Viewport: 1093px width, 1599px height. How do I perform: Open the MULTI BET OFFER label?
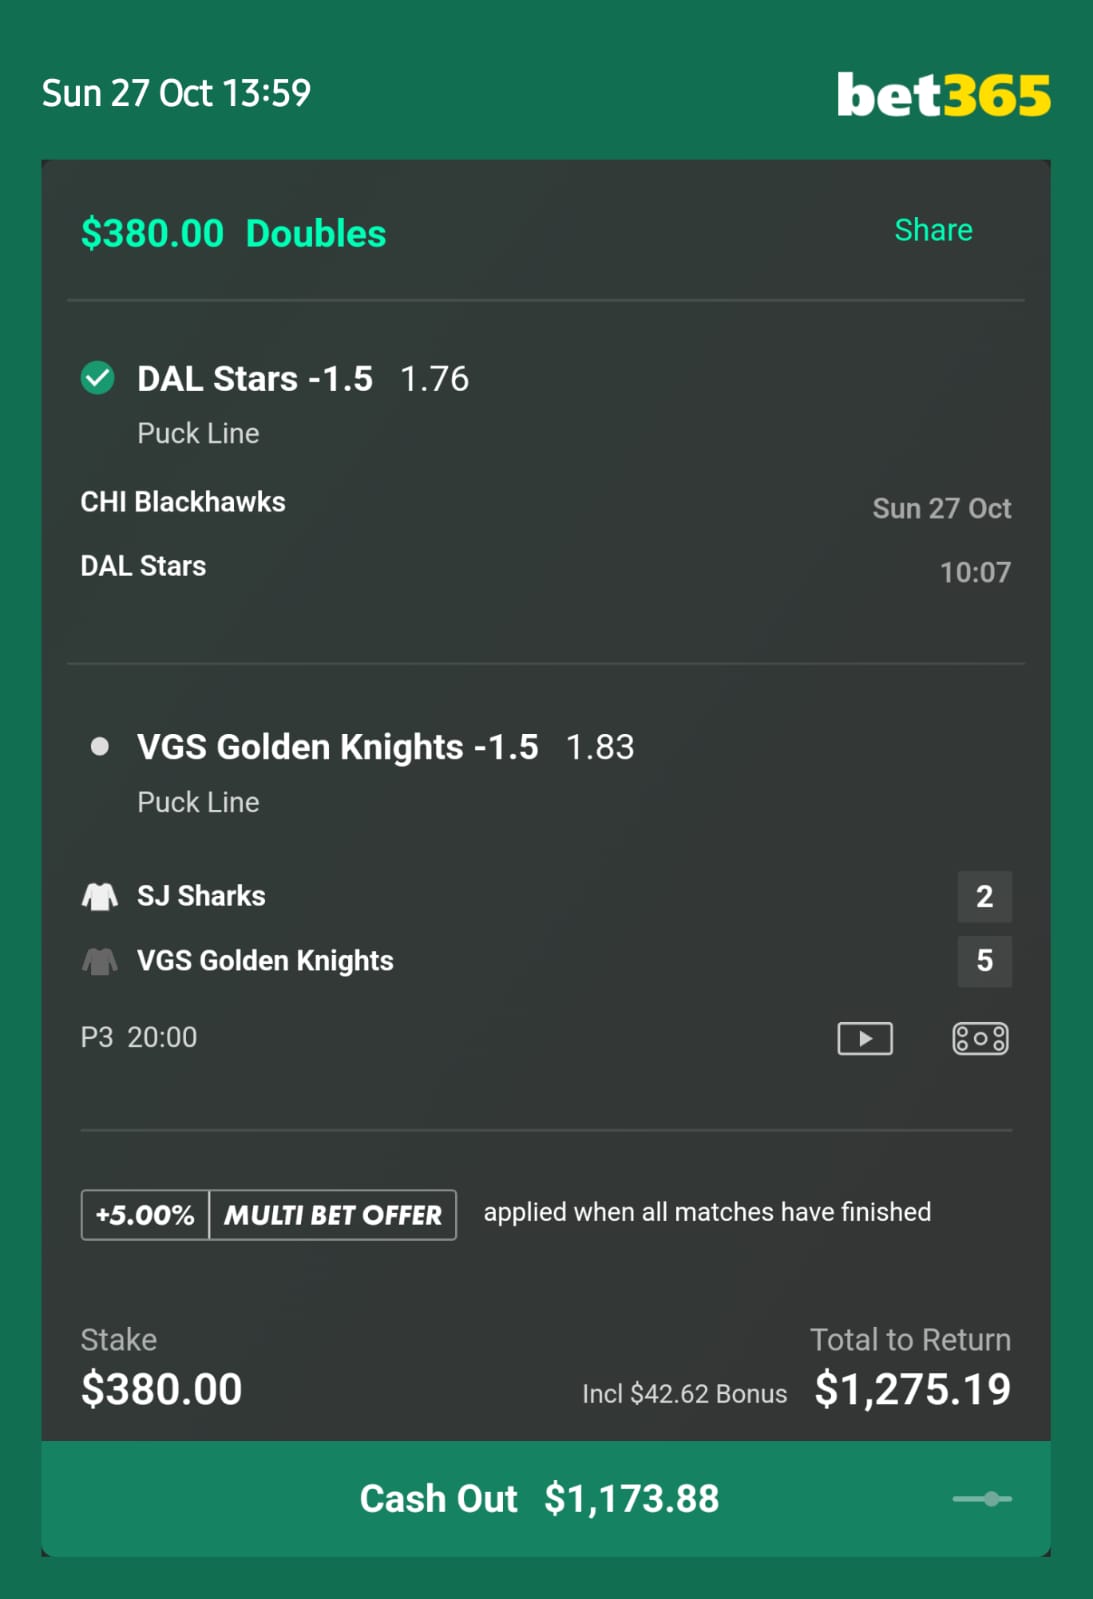[x=333, y=1215]
